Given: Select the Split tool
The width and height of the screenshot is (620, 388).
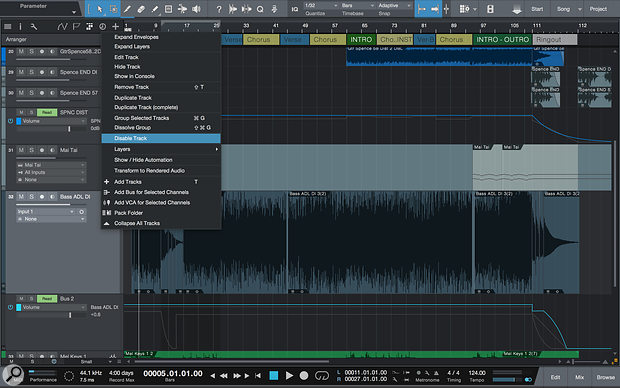Looking at the screenshot, I should pos(127,9).
